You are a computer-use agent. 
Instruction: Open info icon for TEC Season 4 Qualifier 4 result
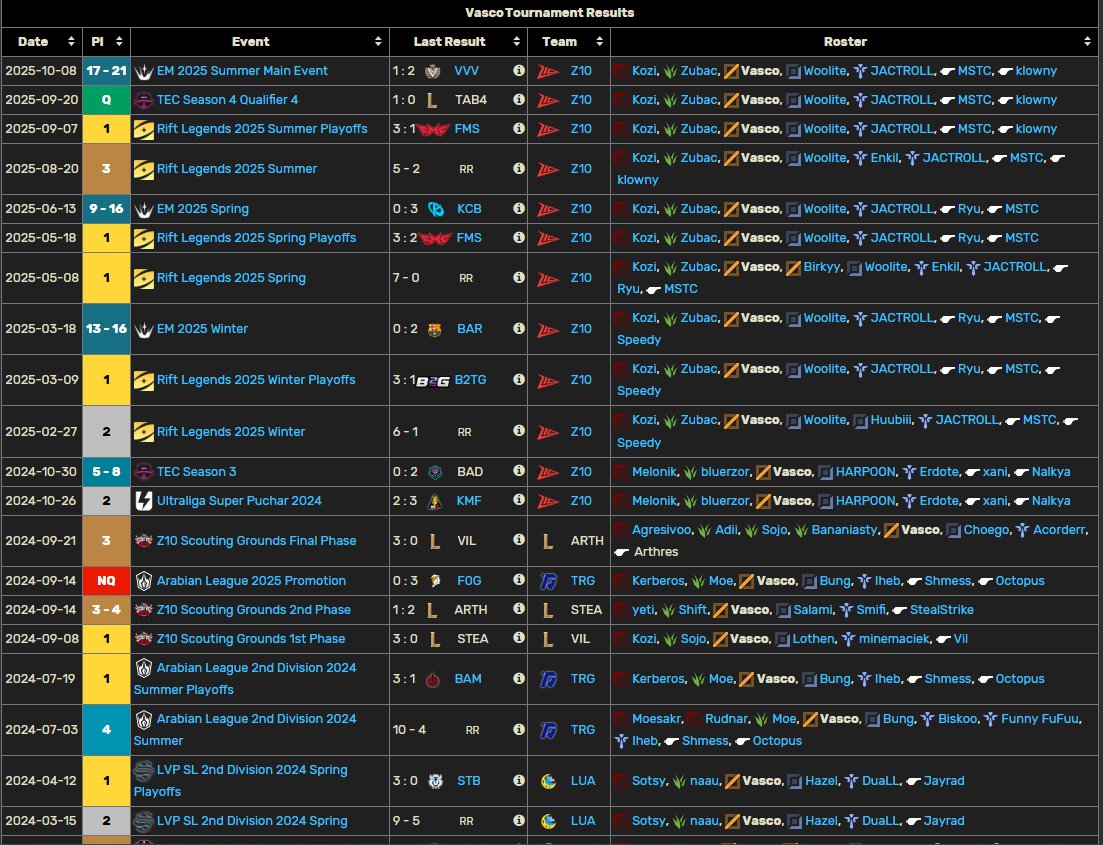coord(518,99)
